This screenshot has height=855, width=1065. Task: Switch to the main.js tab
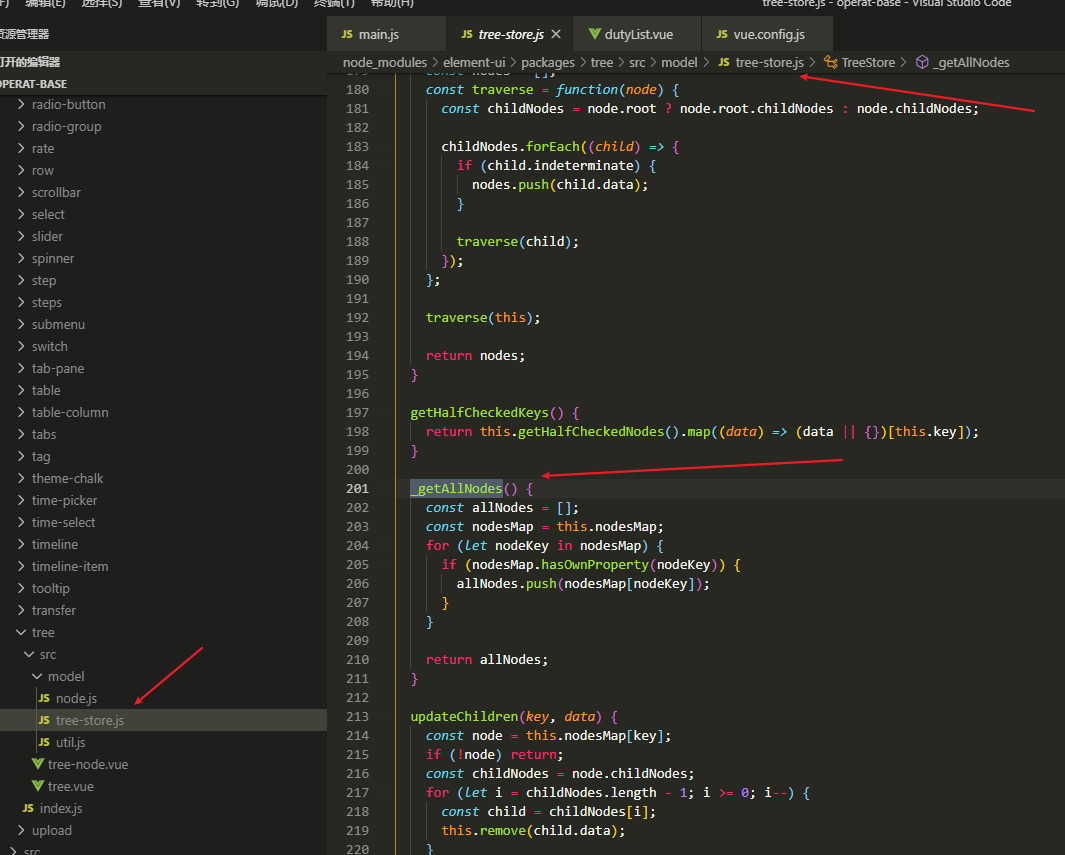pyautogui.click(x=378, y=34)
